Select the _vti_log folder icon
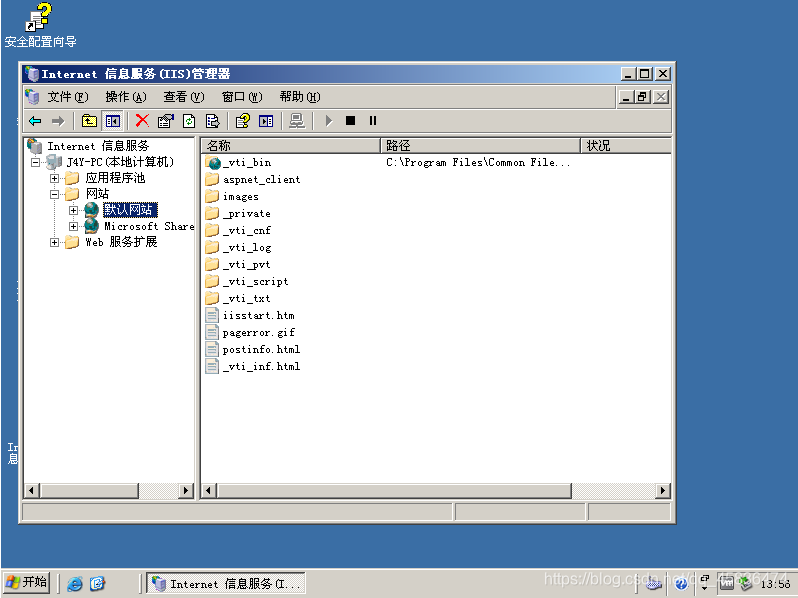The height and width of the screenshot is (598, 798). [x=212, y=247]
